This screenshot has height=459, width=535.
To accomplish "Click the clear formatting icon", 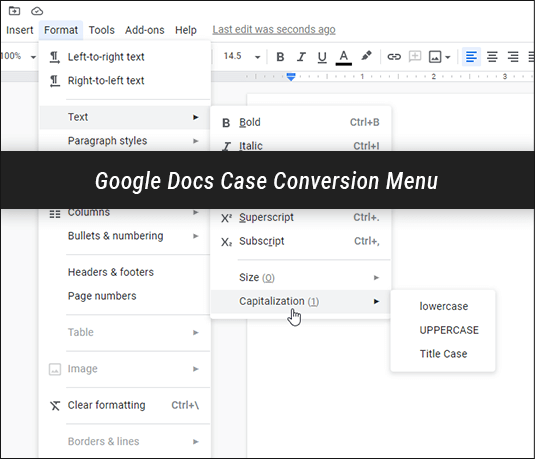I will (x=55, y=405).
